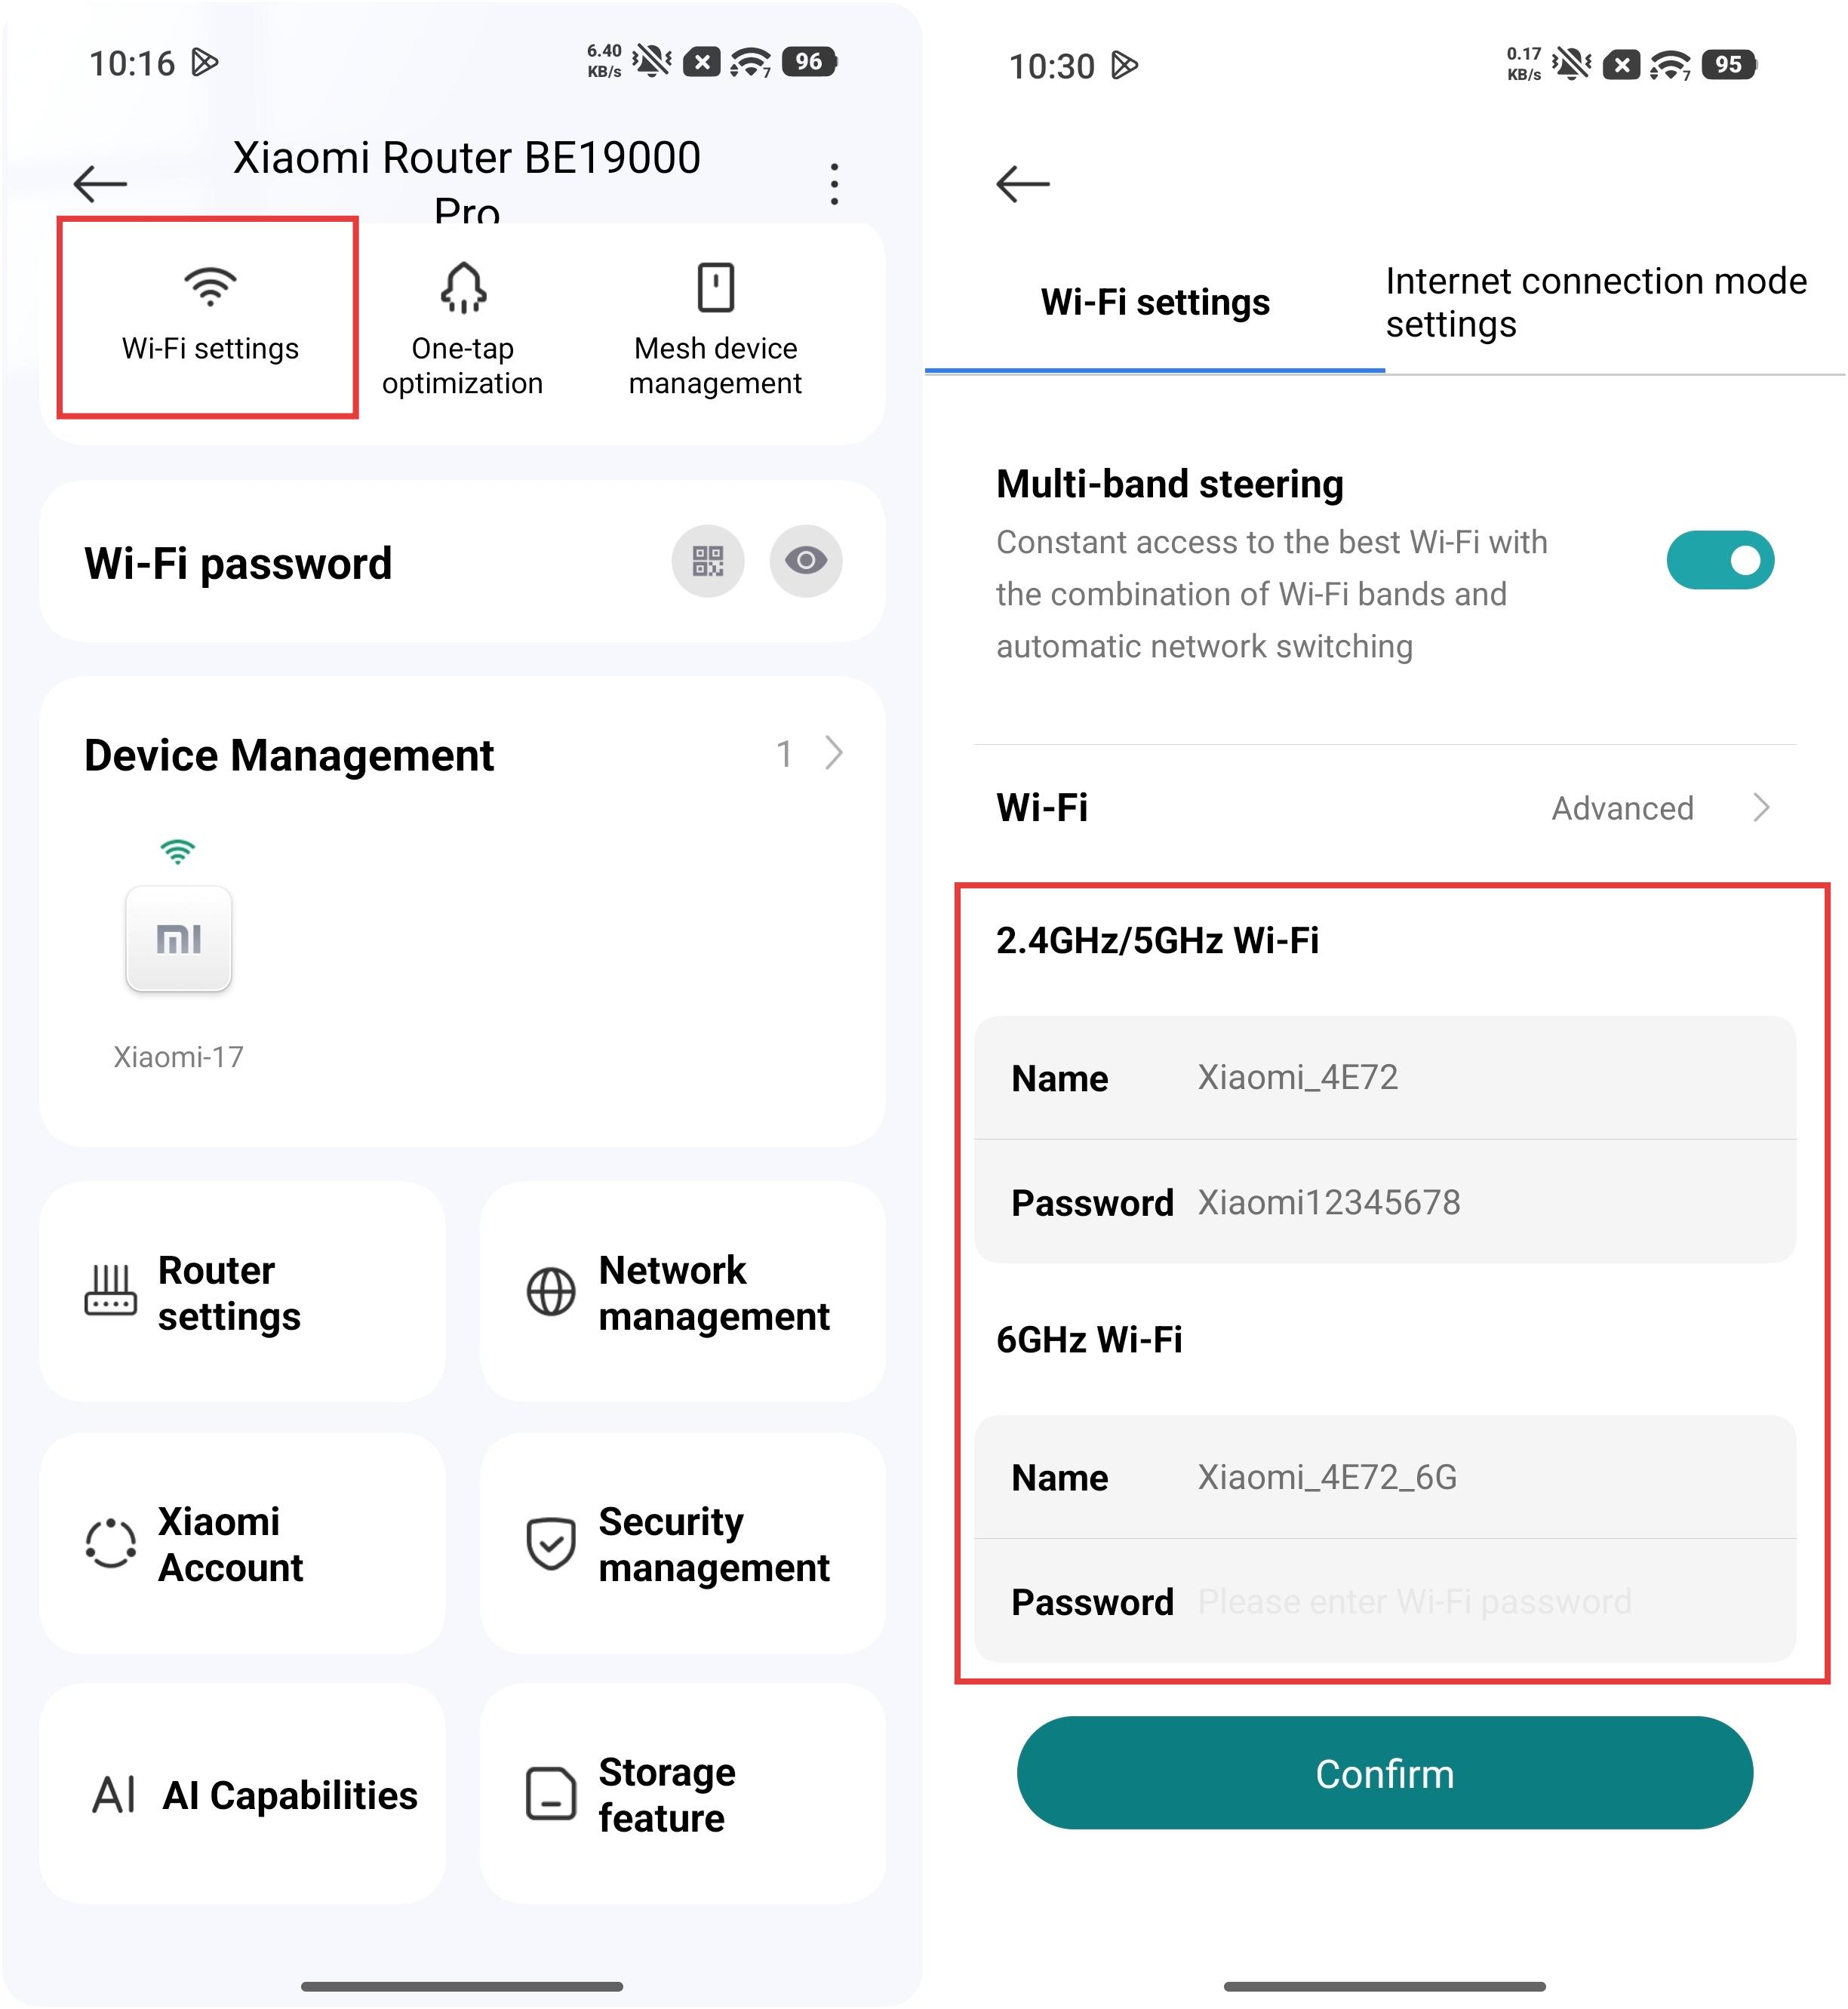Open Advanced Wi-Fi options chevron
This screenshot has height=2009, width=1848.
[1761, 808]
